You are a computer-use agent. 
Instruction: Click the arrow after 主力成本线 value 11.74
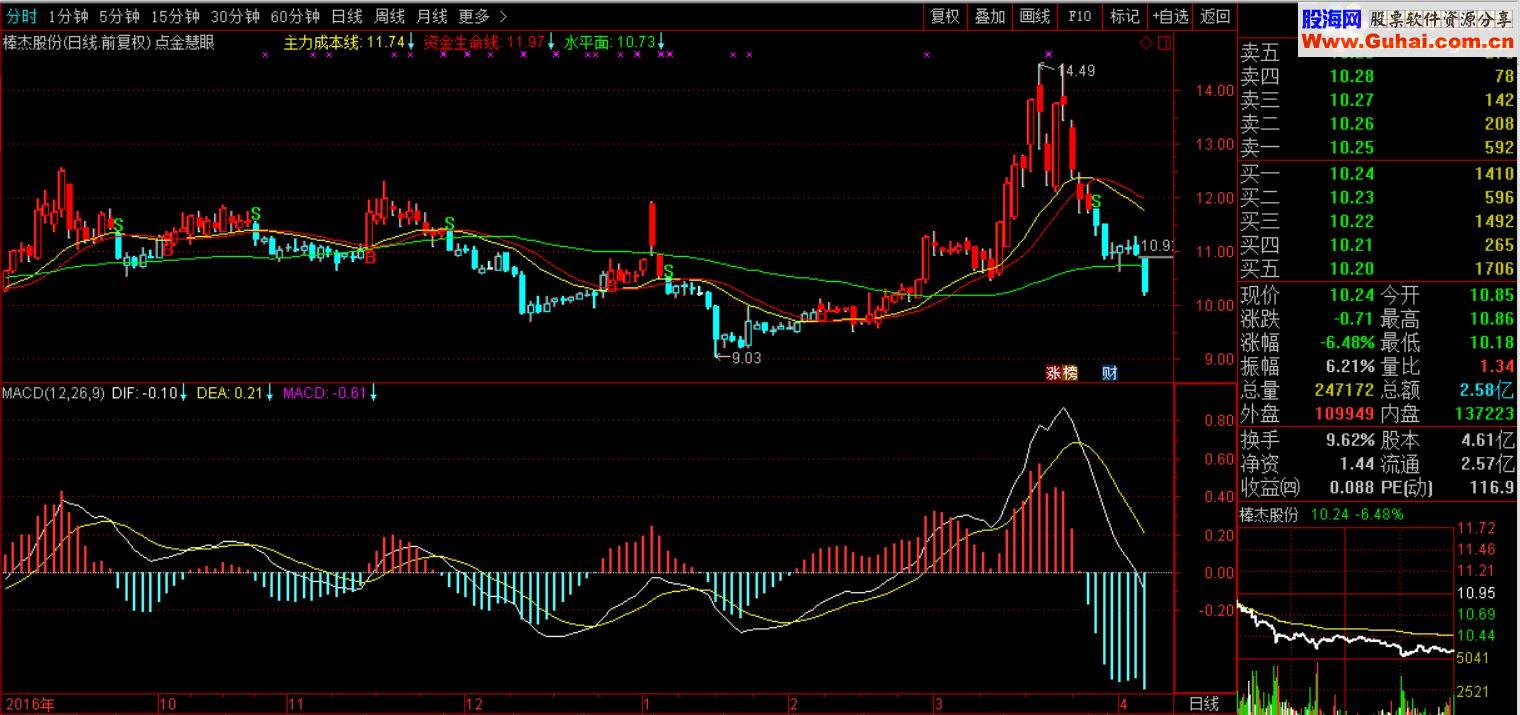411,43
